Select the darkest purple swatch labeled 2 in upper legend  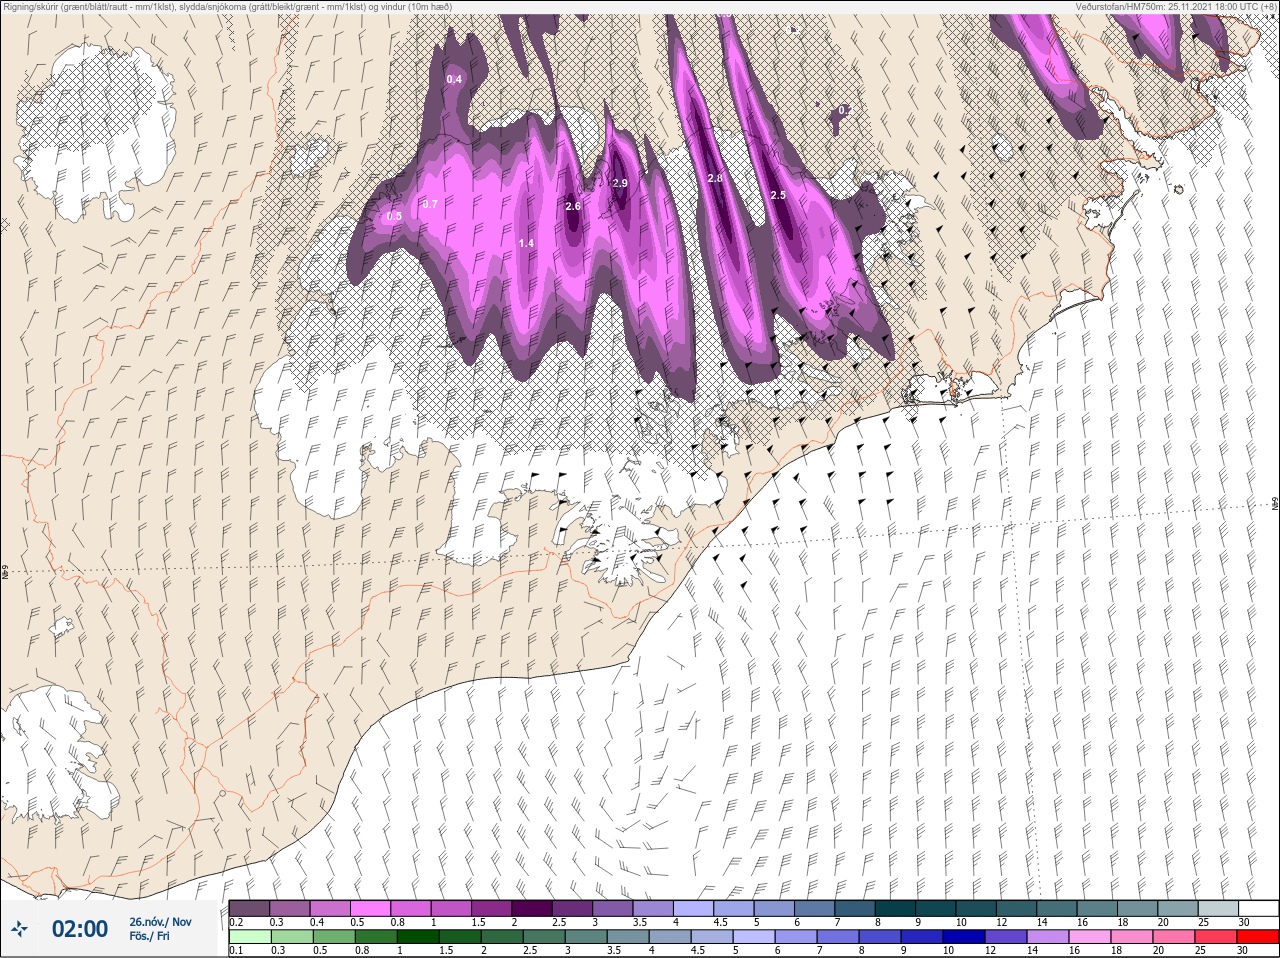point(532,908)
